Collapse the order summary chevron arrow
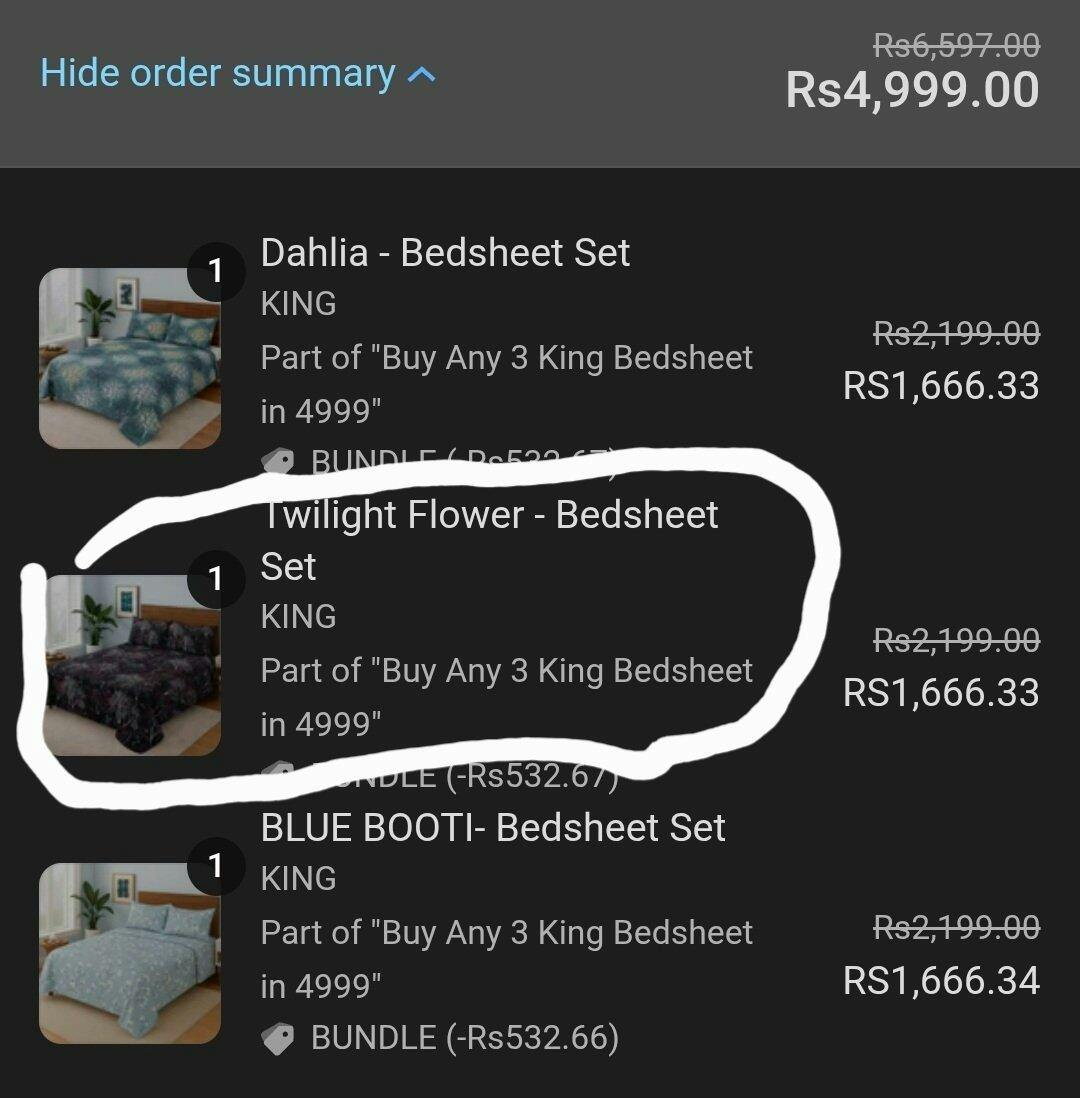Image resolution: width=1080 pixels, height=1098 pixels. coord(422,75)
